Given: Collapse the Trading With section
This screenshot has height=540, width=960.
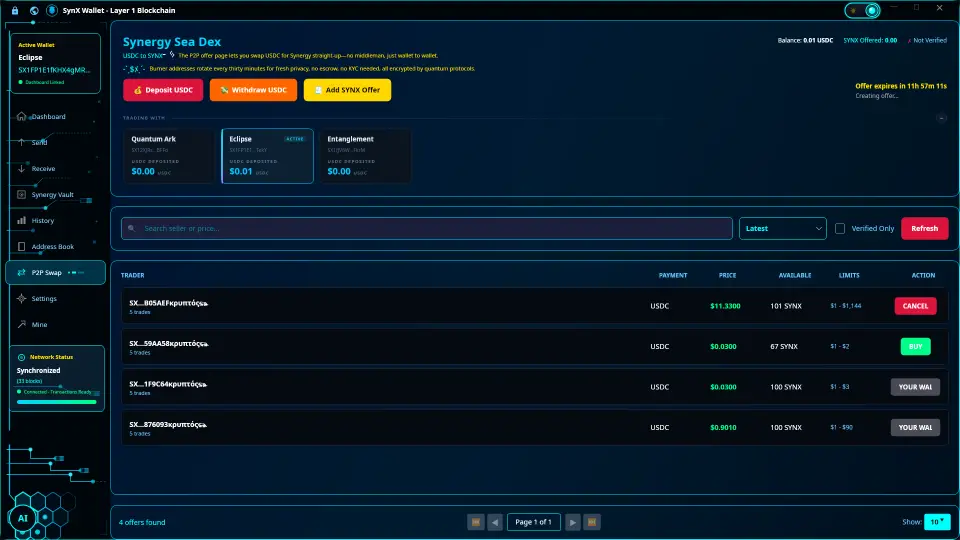Looking at the screenshot, I should [x=942, y=118].
